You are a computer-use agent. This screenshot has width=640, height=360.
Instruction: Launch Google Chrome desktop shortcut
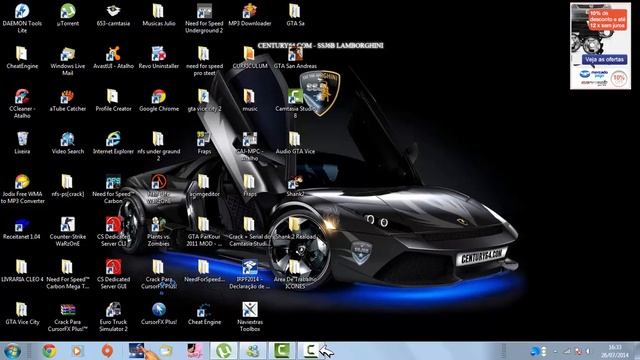tap(159, 100)
